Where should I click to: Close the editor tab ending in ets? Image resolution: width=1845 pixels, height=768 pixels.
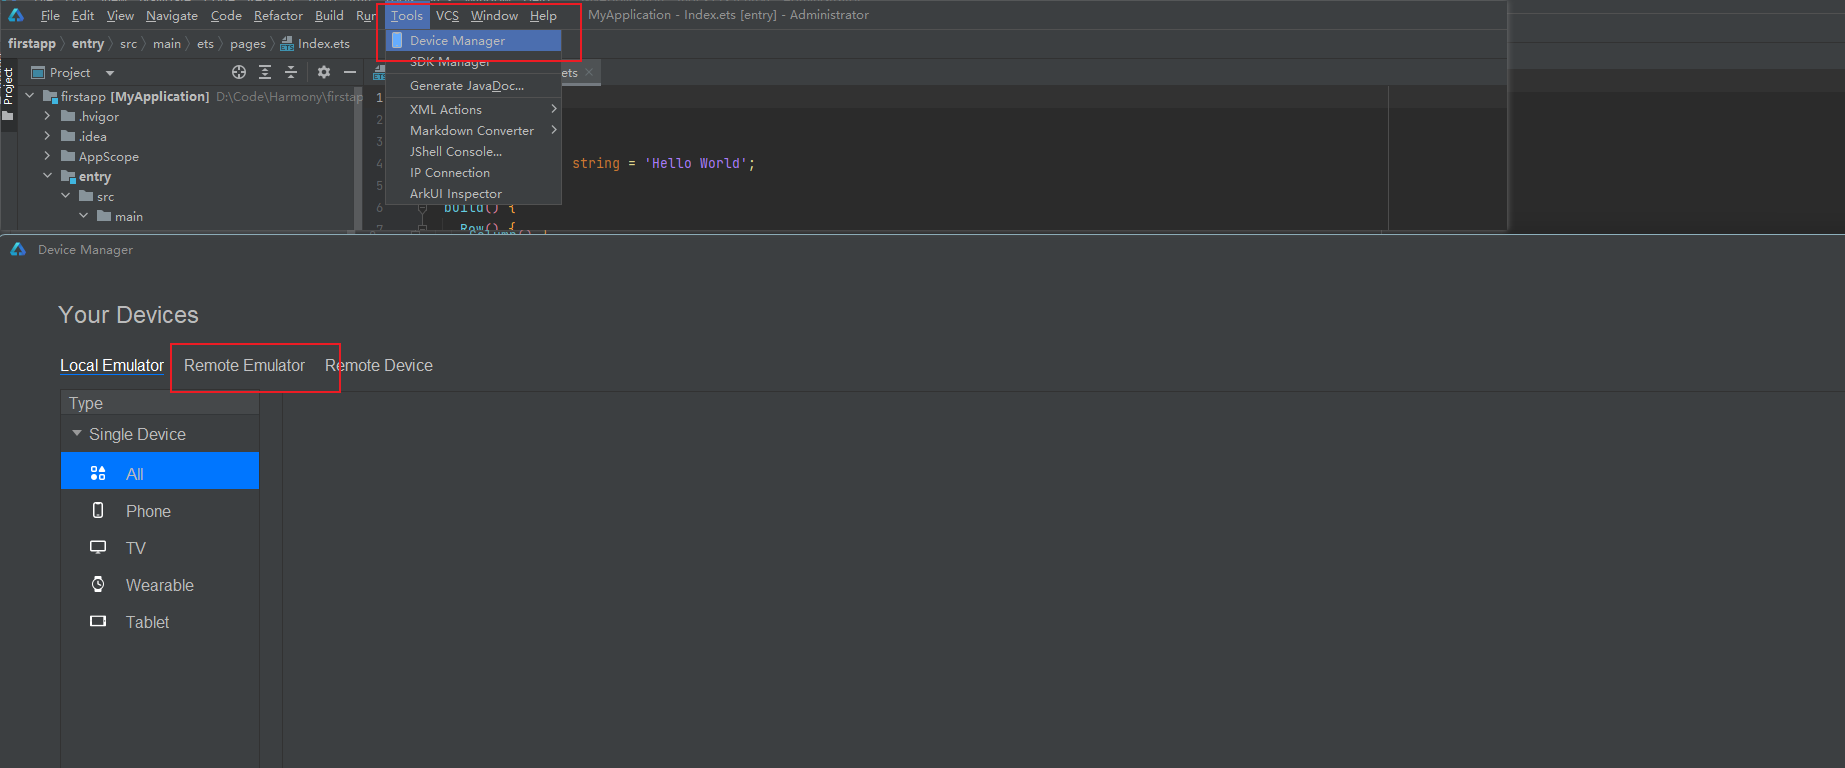click(x=589, y=72)
